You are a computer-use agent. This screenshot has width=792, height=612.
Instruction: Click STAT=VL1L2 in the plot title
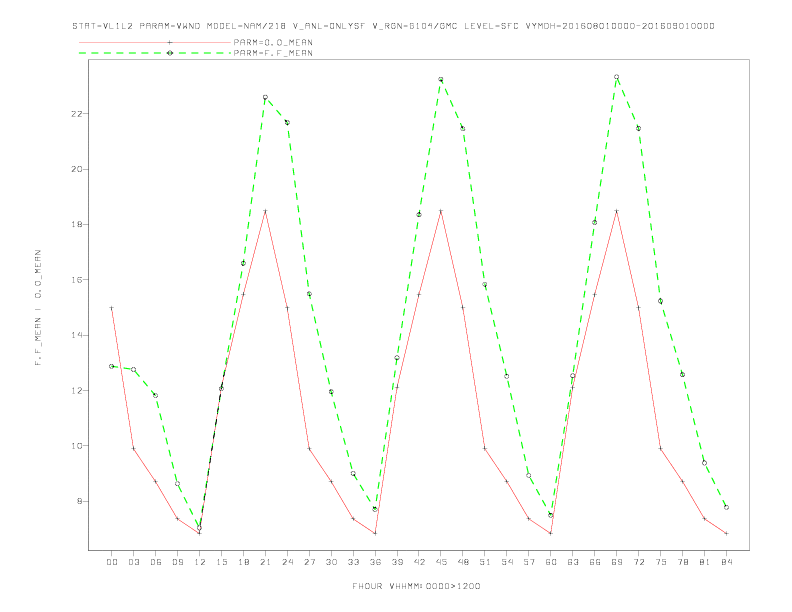coord(103,26)
